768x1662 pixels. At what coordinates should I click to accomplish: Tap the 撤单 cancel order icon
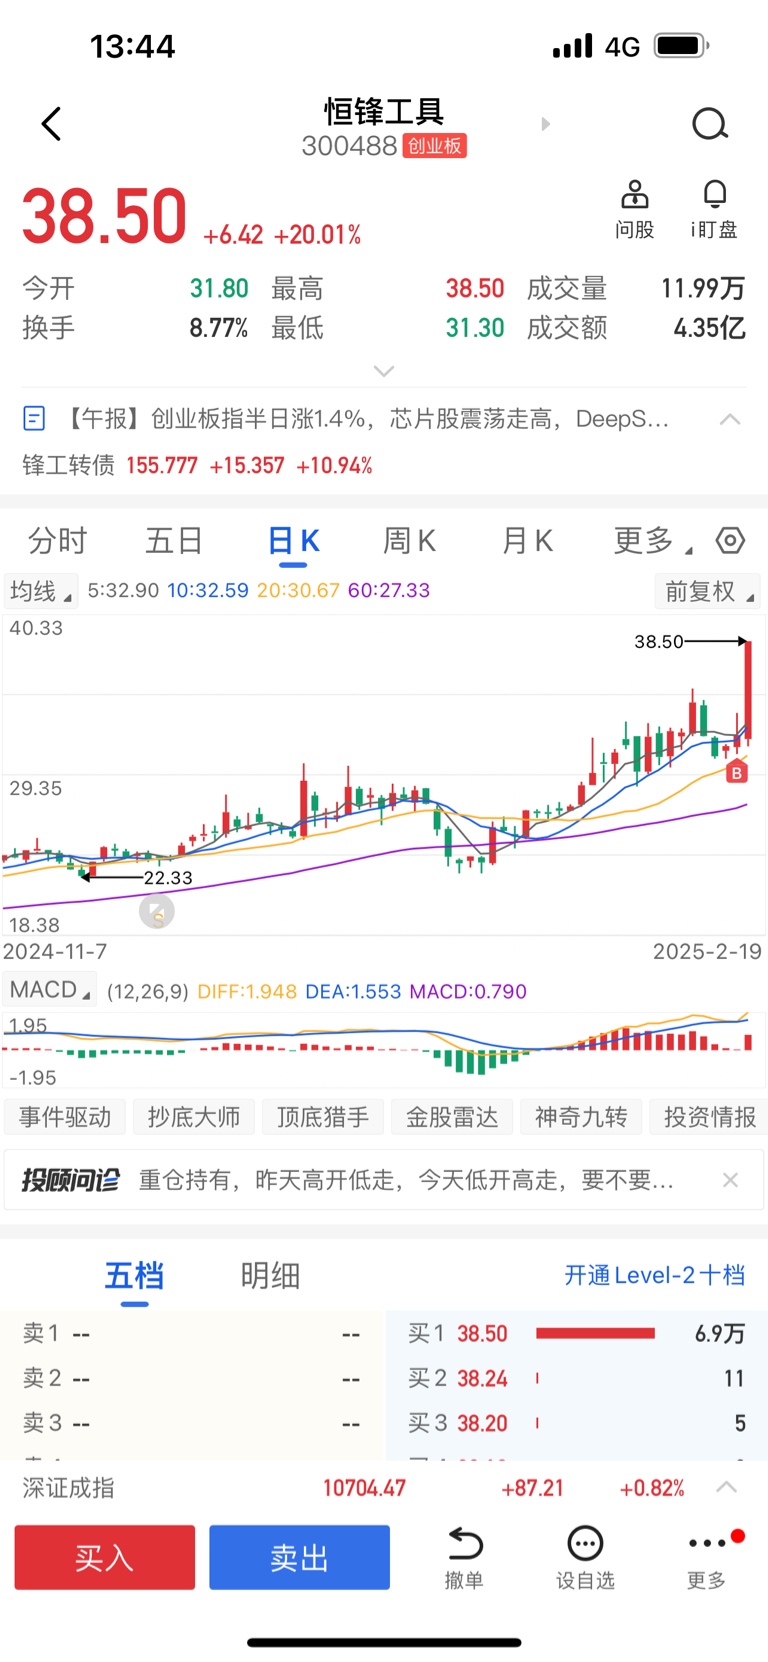464,1545
